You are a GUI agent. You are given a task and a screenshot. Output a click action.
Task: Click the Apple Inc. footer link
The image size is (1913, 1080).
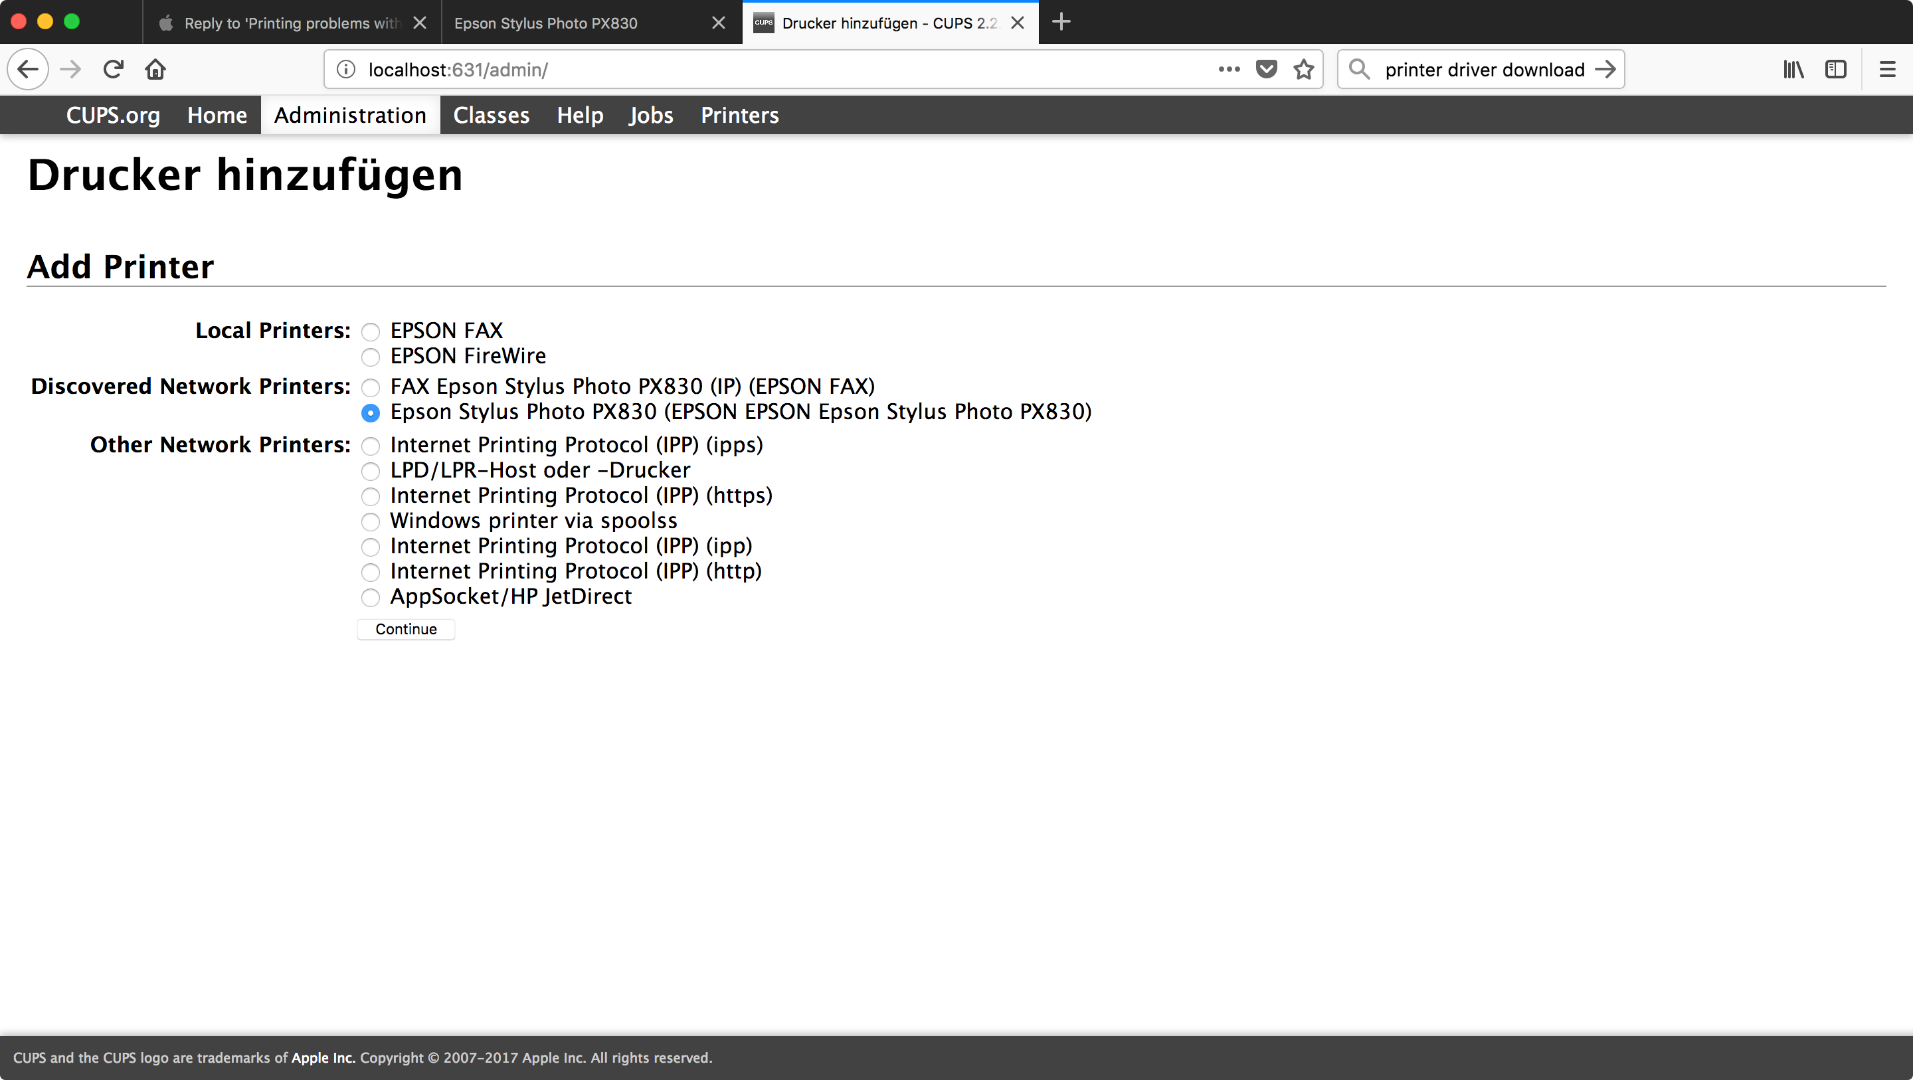pyautogui.click(x=323, y=1058)
